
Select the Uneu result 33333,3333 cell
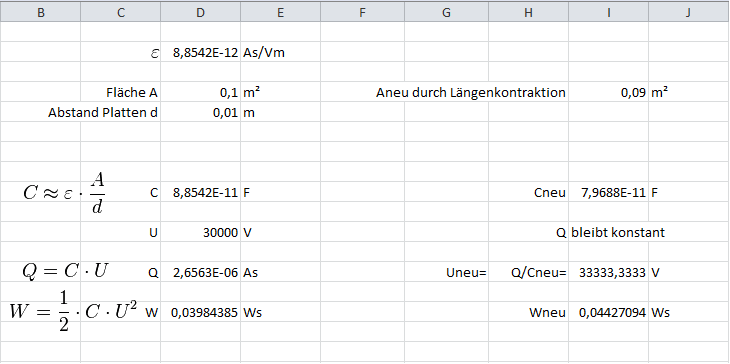pos(608,273)
